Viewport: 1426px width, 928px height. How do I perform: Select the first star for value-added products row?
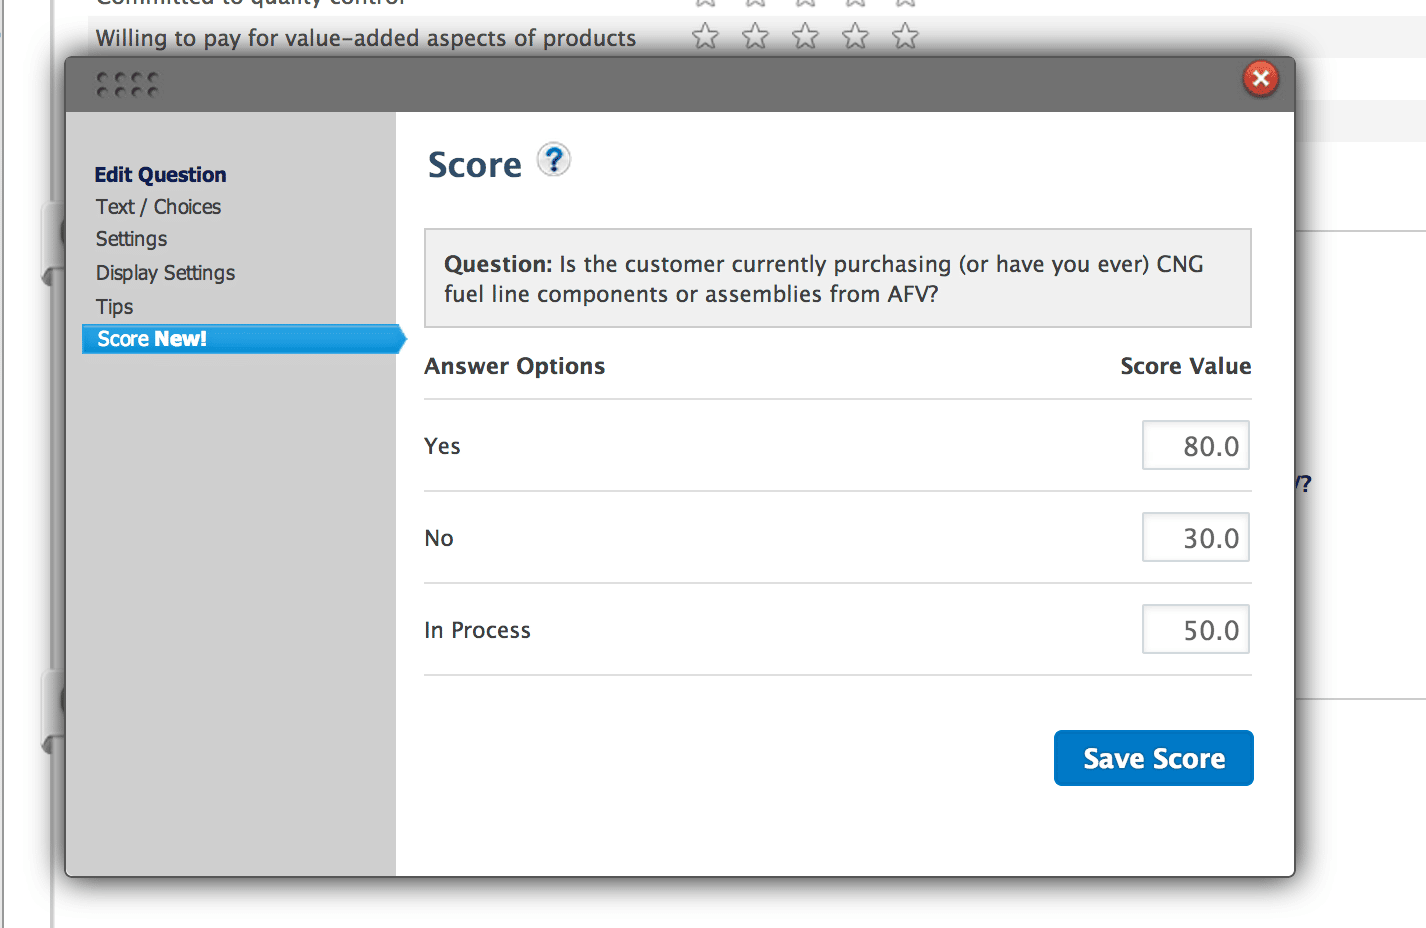(x=705, y=37)
